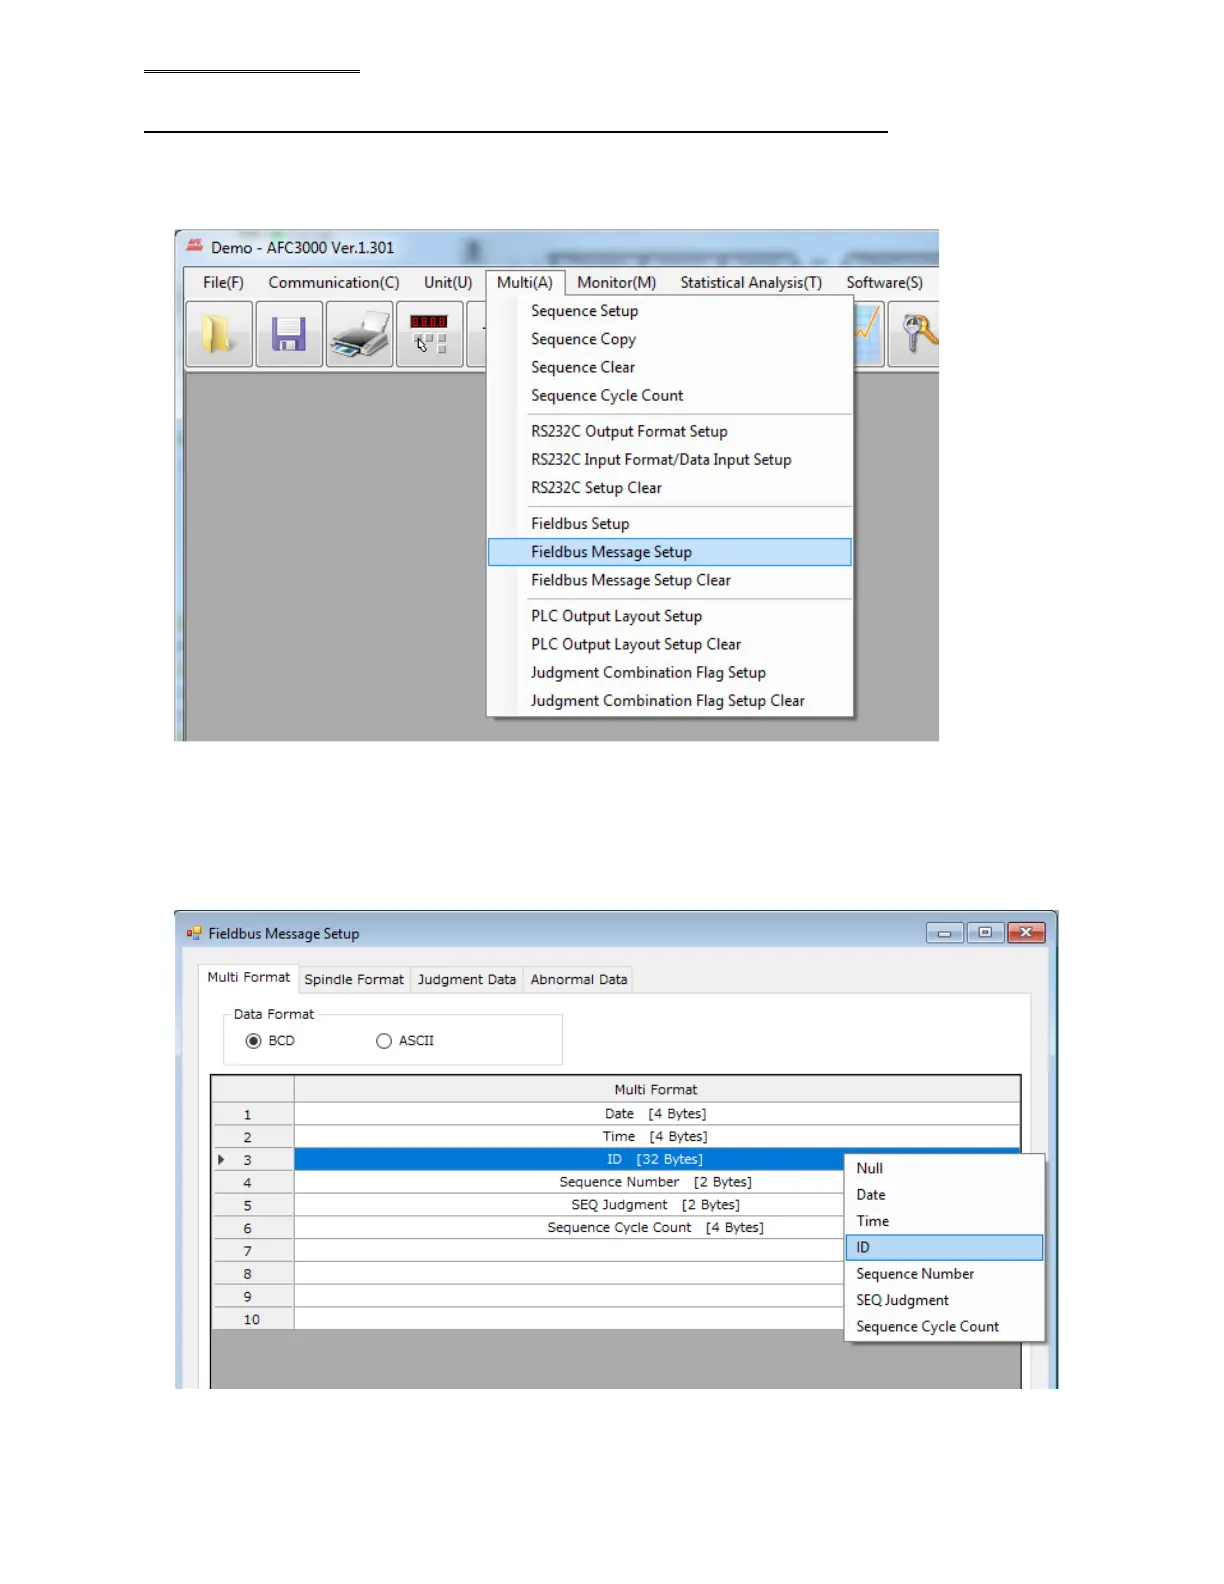
Task: Open the Software(S) menu
Action: (885, 283)
